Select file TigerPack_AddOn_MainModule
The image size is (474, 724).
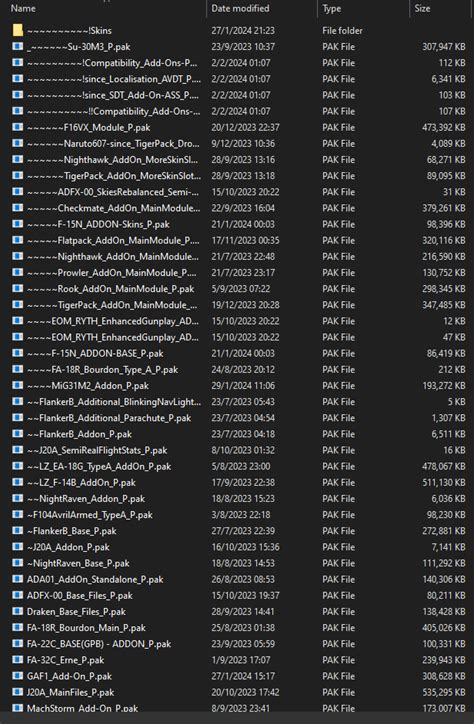click(x=112, y=305)
